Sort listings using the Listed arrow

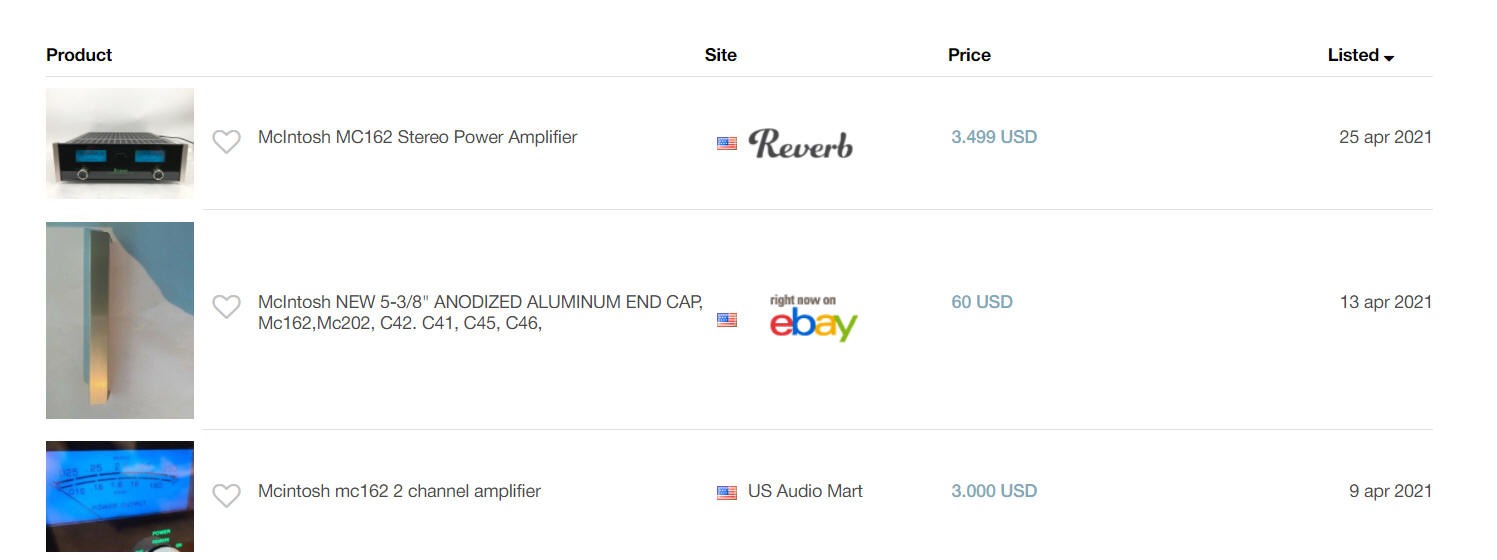[x=1389, y=57]
